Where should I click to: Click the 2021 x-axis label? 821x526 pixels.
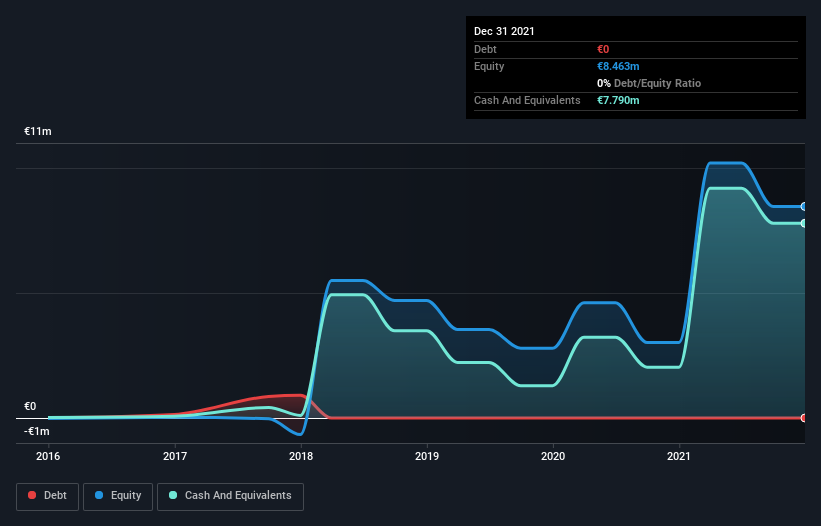(679, 456)
